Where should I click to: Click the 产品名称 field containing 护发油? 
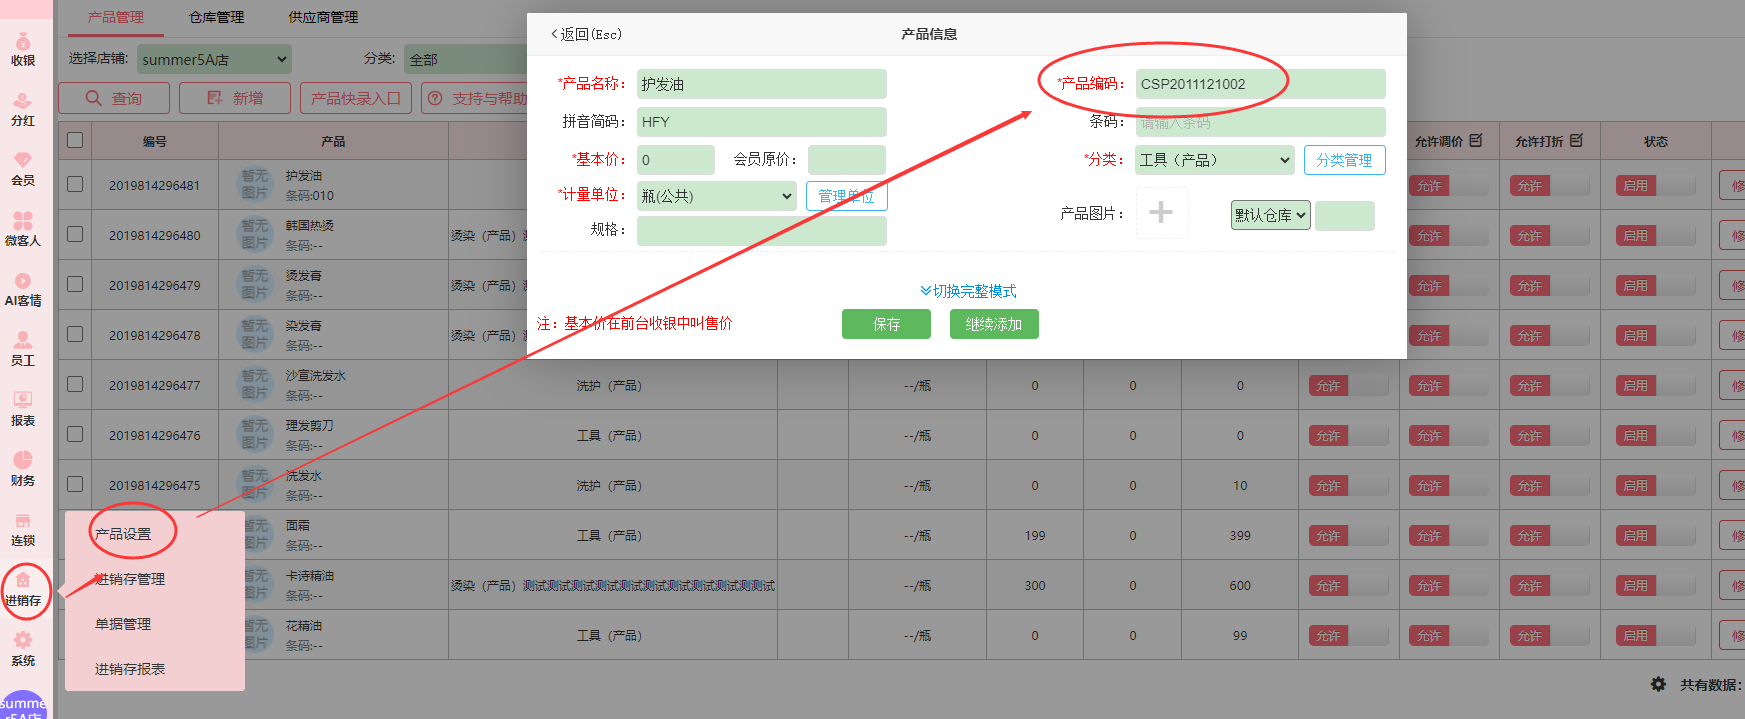click(x=762, y=84)
